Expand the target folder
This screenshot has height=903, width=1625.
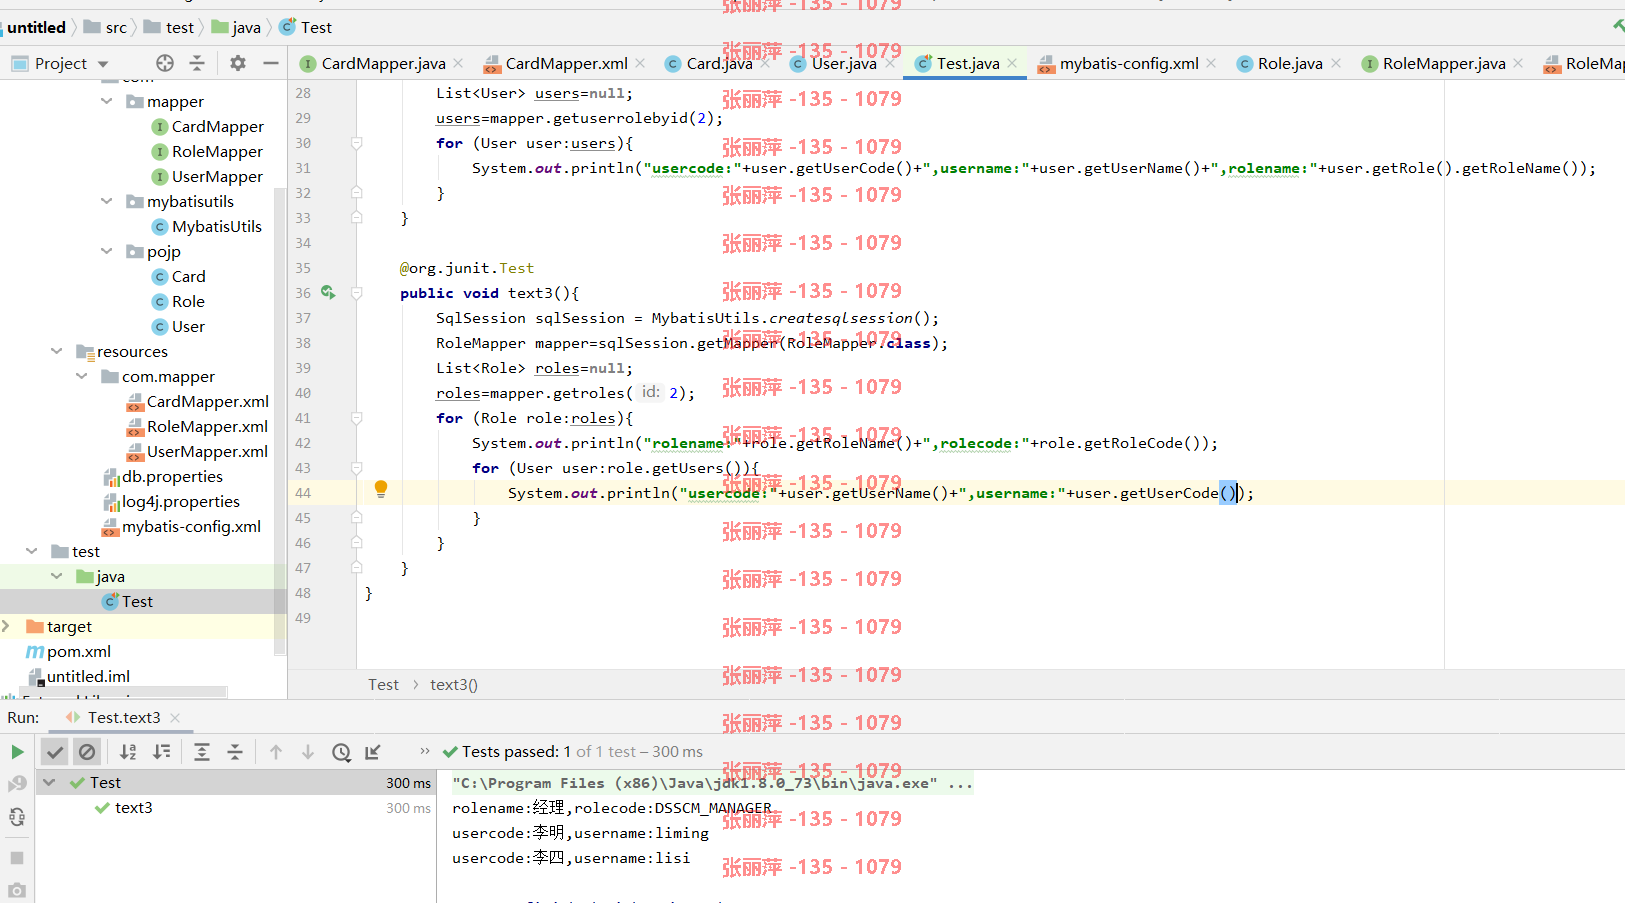(x=6, y=626)
